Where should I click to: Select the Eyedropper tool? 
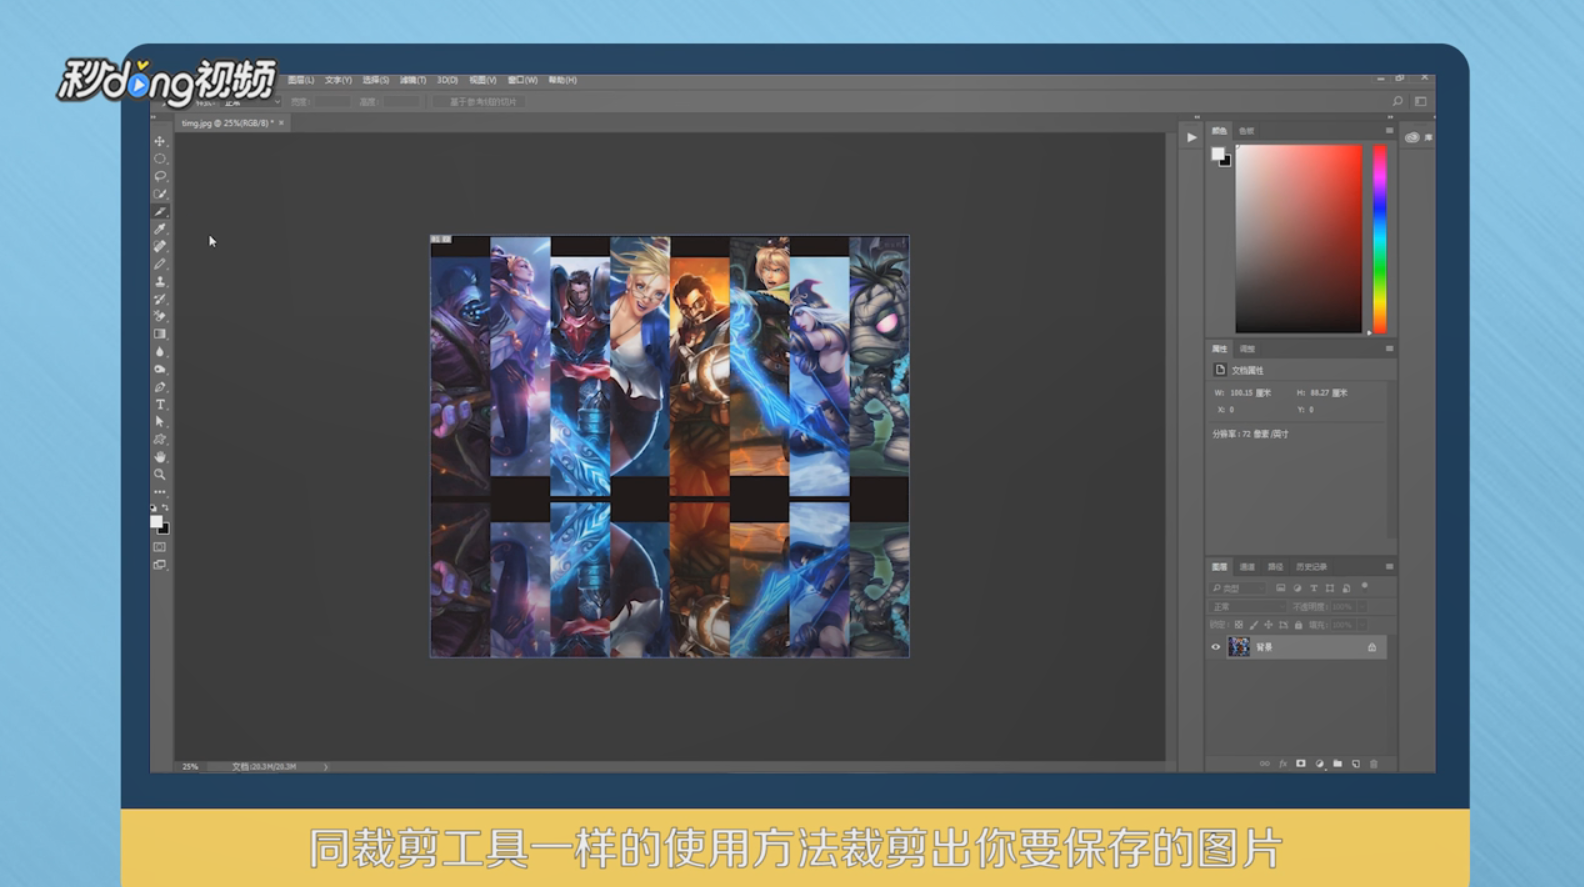[160, 229]
